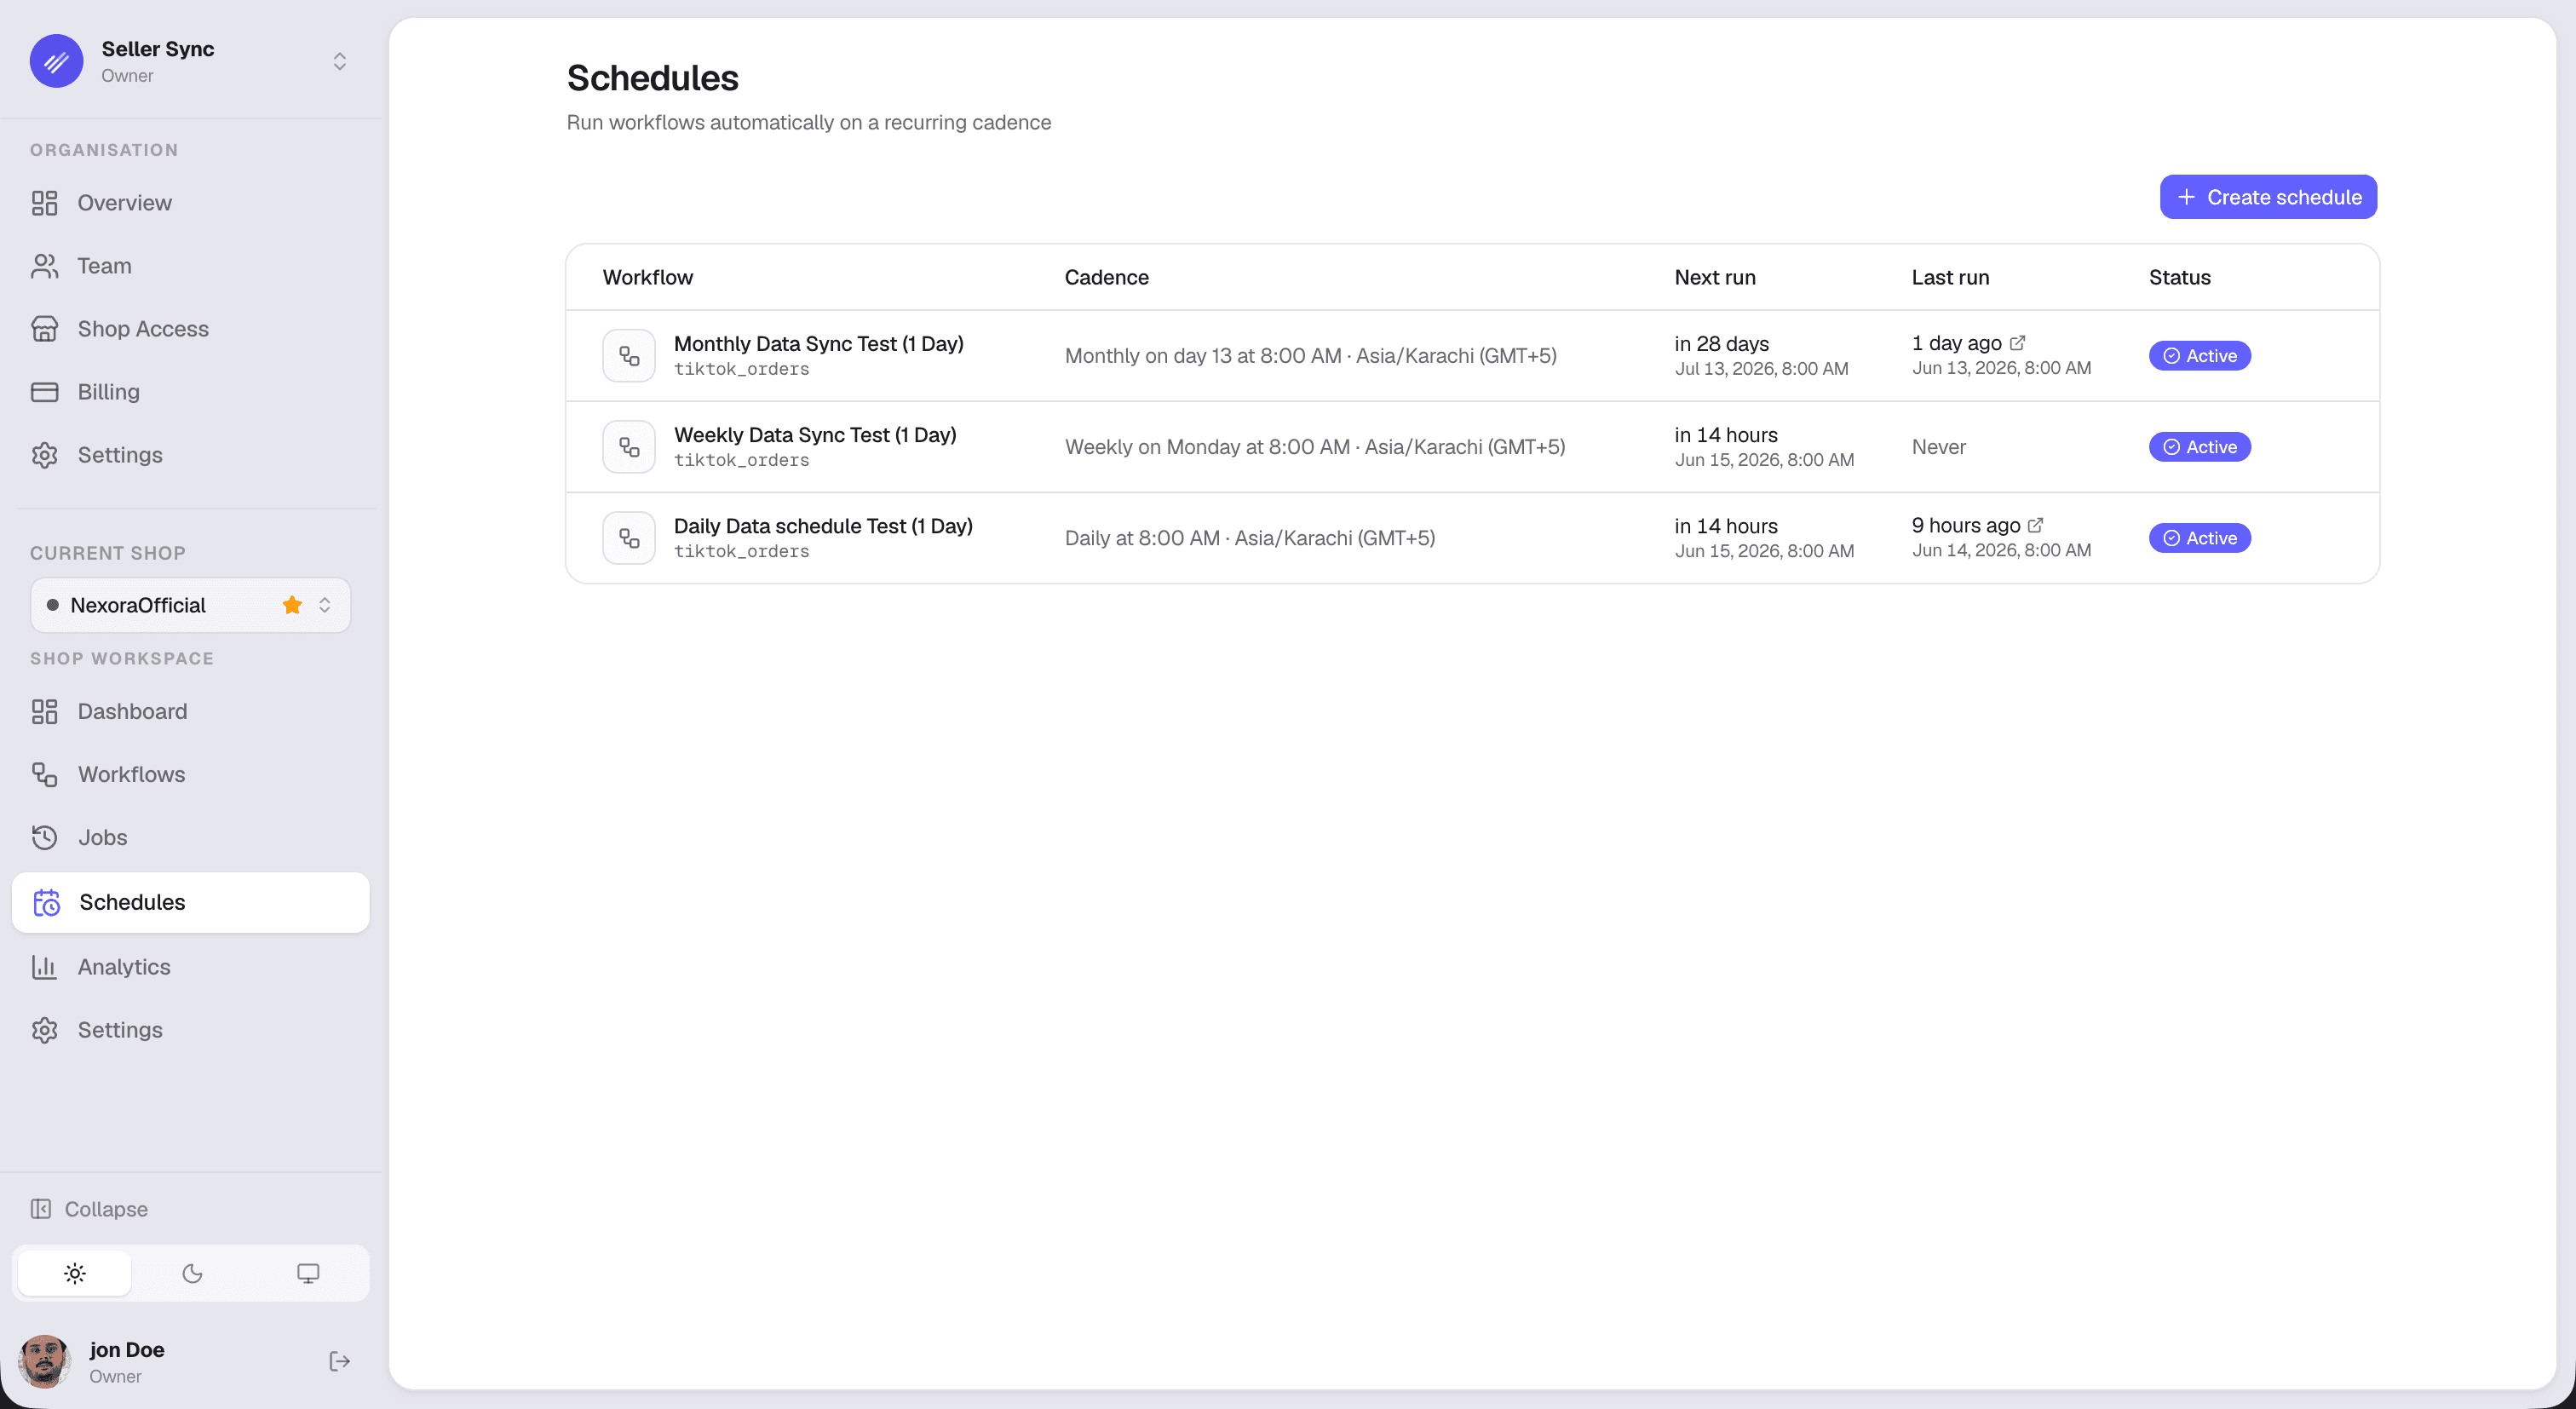Log out using the sign-out icon
This screenshot has height=1409, width=2576.
339,1361
